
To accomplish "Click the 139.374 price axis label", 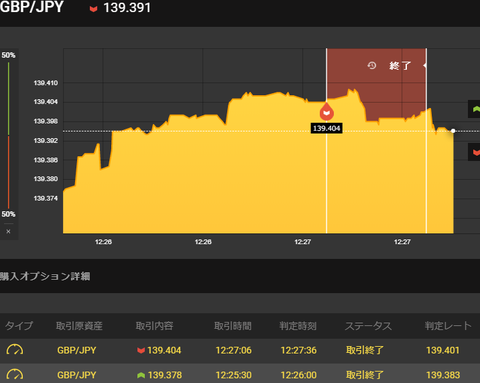I will click(46, 198).
